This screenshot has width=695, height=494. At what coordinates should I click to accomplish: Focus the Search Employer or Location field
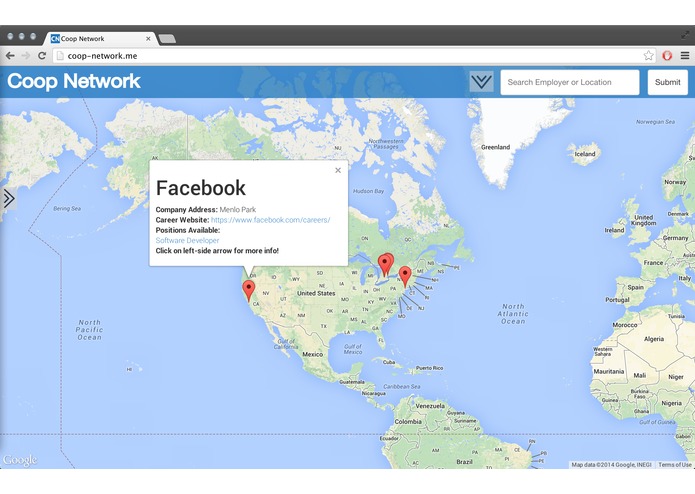(x=570, y=82)
